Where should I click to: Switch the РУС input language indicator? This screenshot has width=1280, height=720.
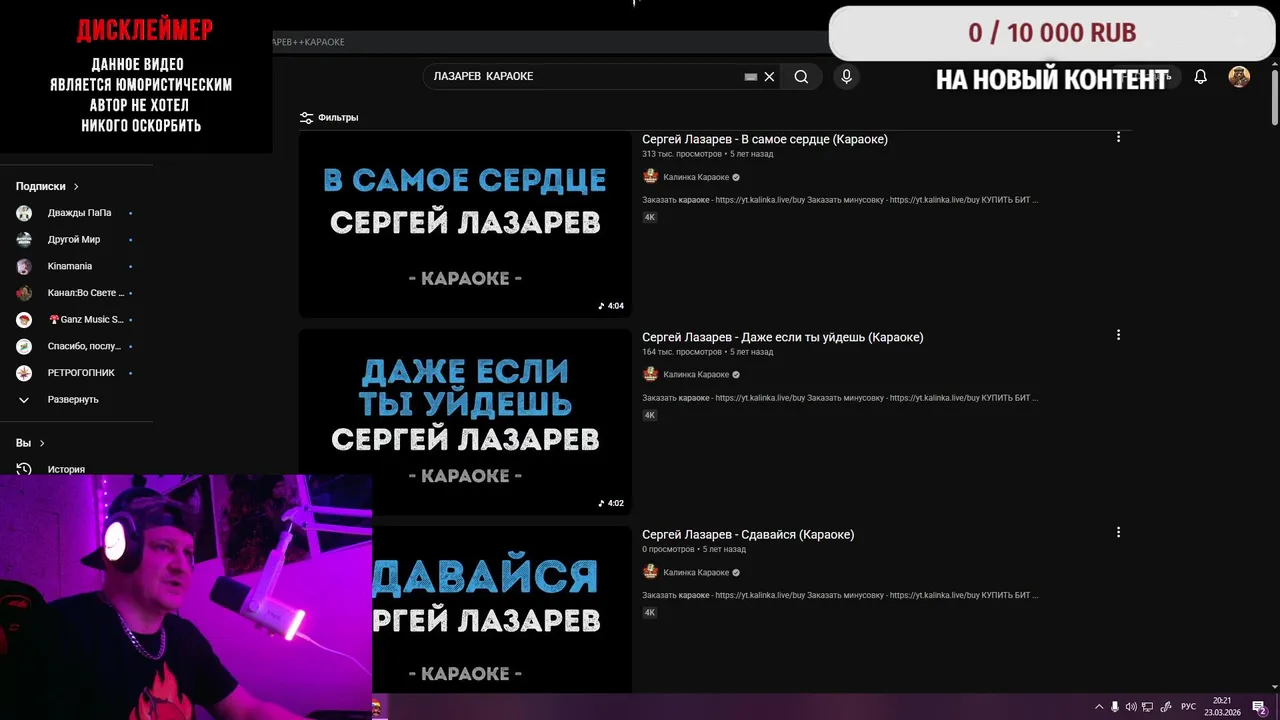(1188, 707)
